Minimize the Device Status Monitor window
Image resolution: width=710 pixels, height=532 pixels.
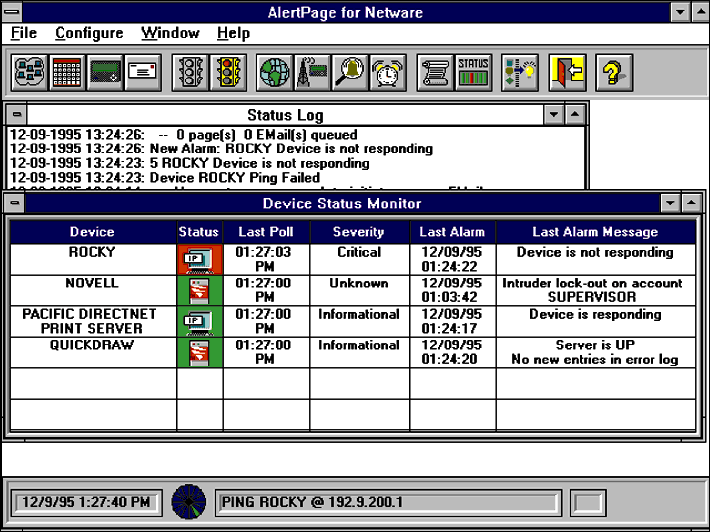click(670, 203)
